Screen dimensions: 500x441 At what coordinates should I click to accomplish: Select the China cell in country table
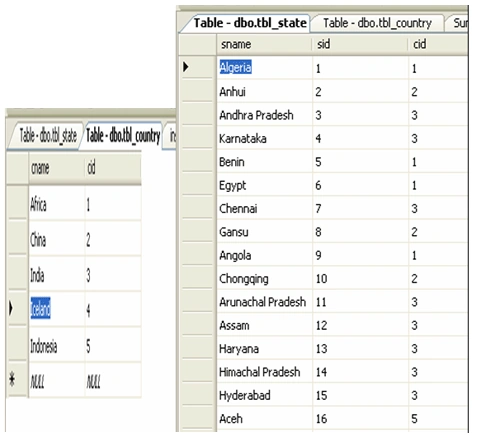coord(56,239)
